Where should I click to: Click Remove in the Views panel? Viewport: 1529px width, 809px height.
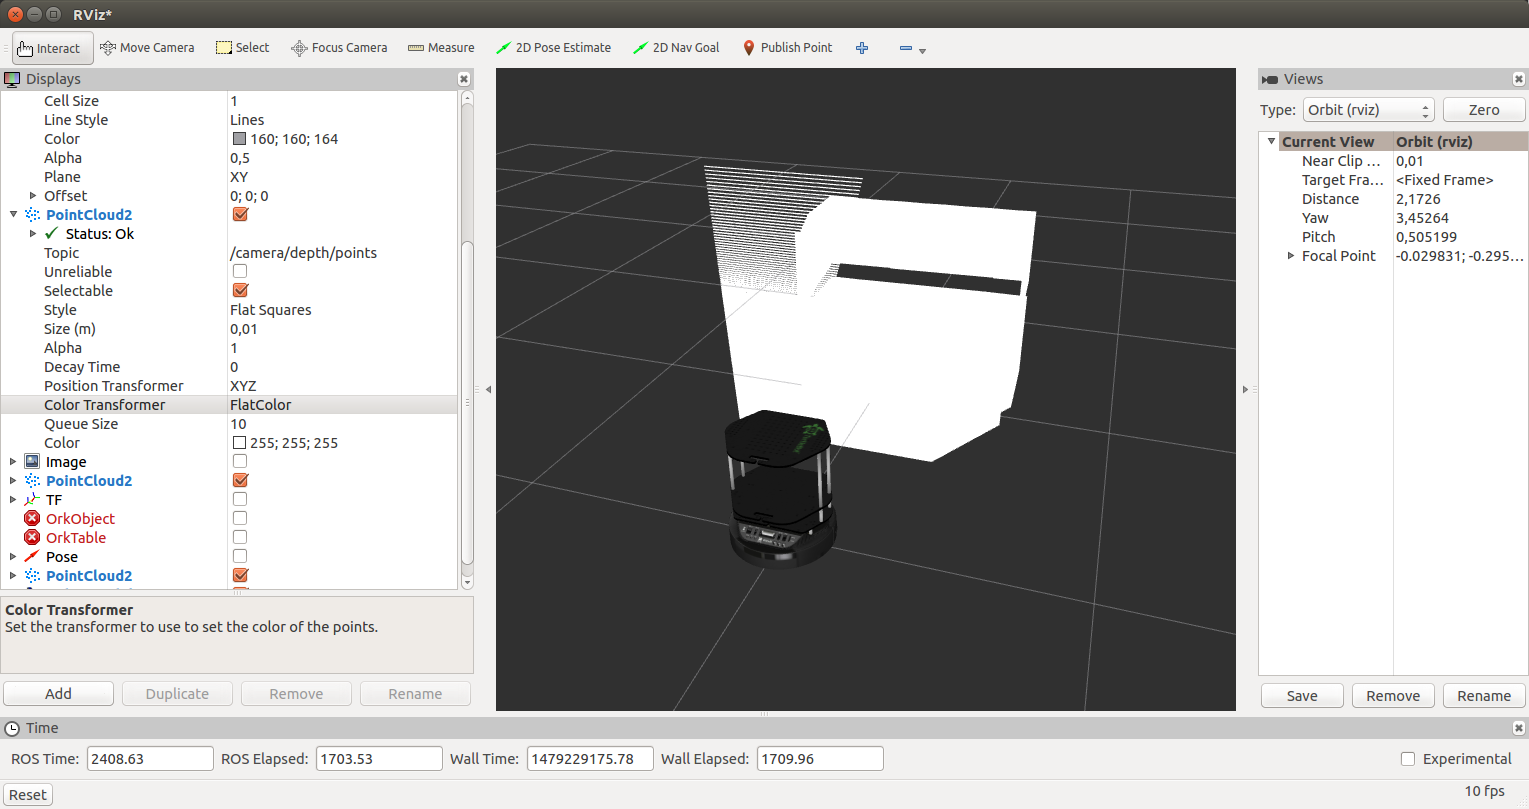pos(1393,696)
